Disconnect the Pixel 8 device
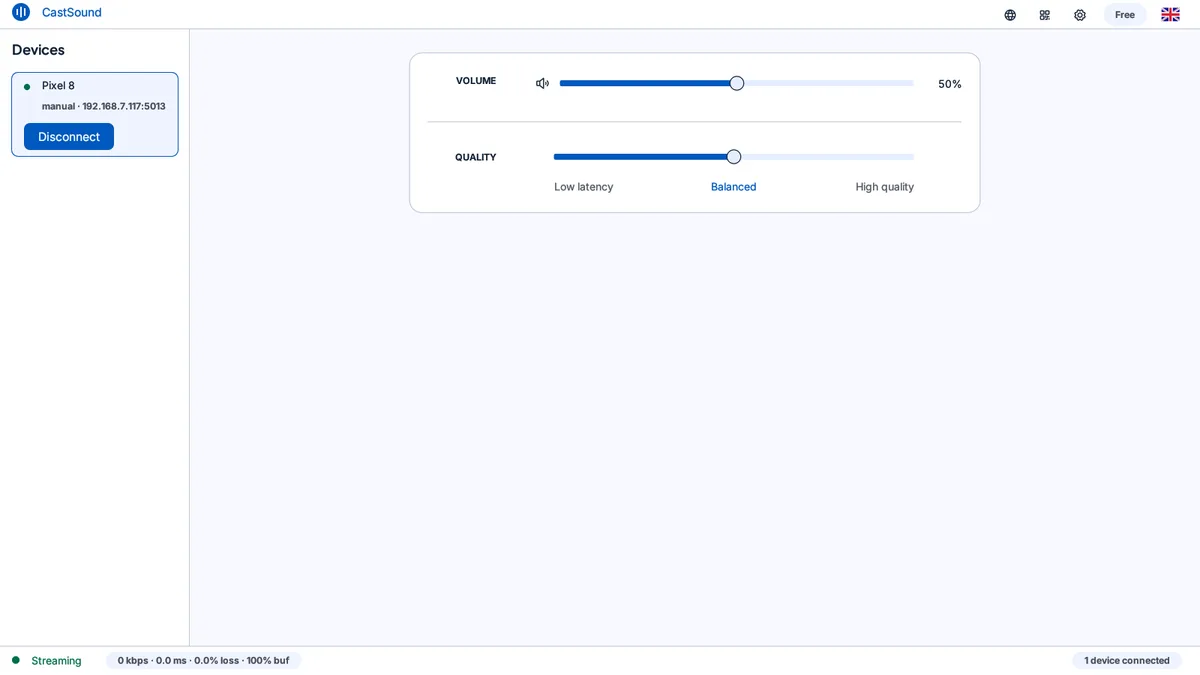The height and width of the screenshot is (675, 1200). tap(69, 137)
